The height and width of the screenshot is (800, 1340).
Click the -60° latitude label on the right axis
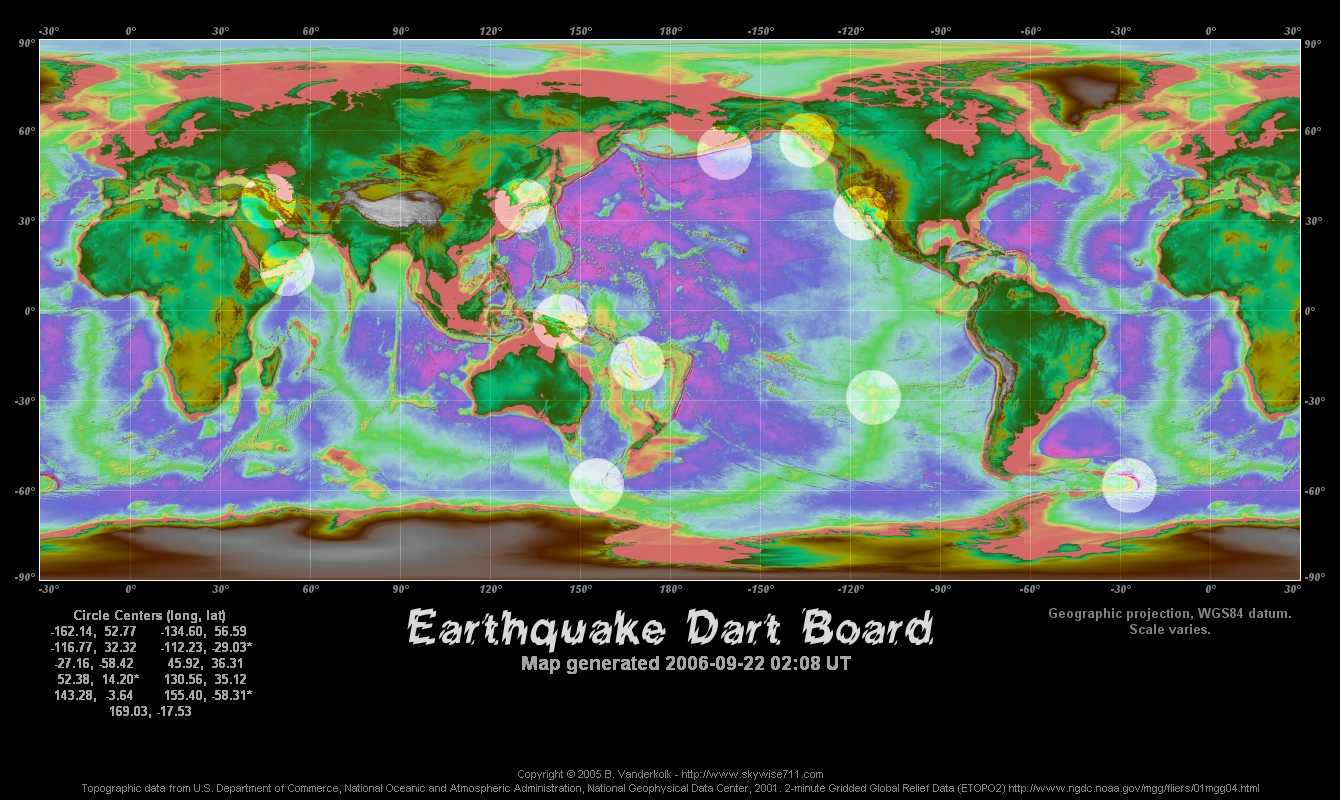pos(1314,491)
